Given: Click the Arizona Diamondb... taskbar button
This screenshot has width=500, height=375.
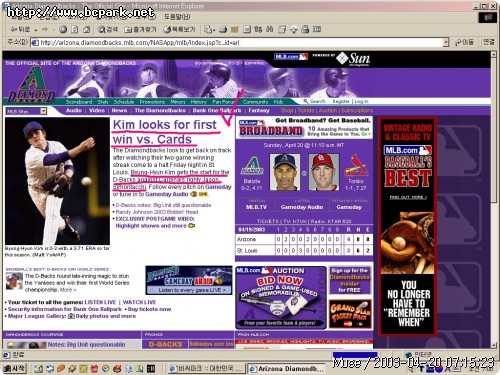Looking at the screenshot, I should pos(287,369).
